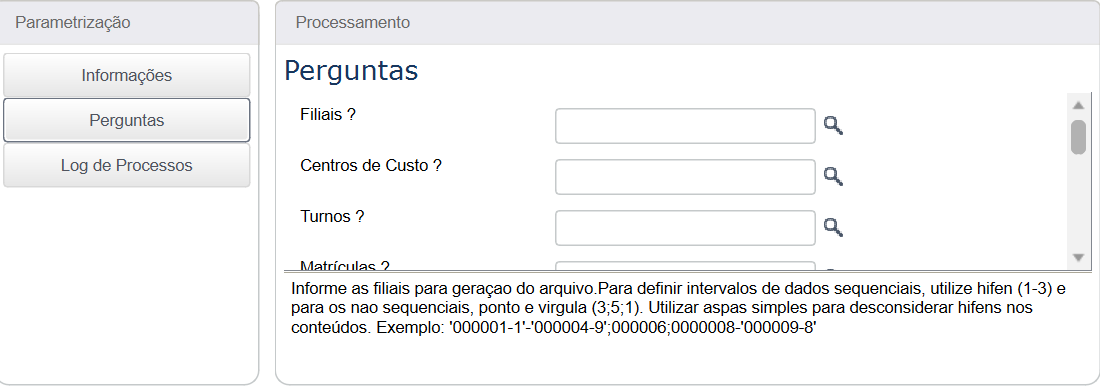Show the Log de Processos section

126,166
